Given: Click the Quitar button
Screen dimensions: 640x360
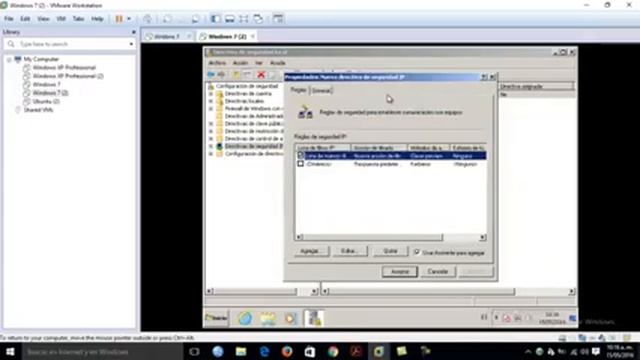Looking at the screenshot, I should [390, 251].
